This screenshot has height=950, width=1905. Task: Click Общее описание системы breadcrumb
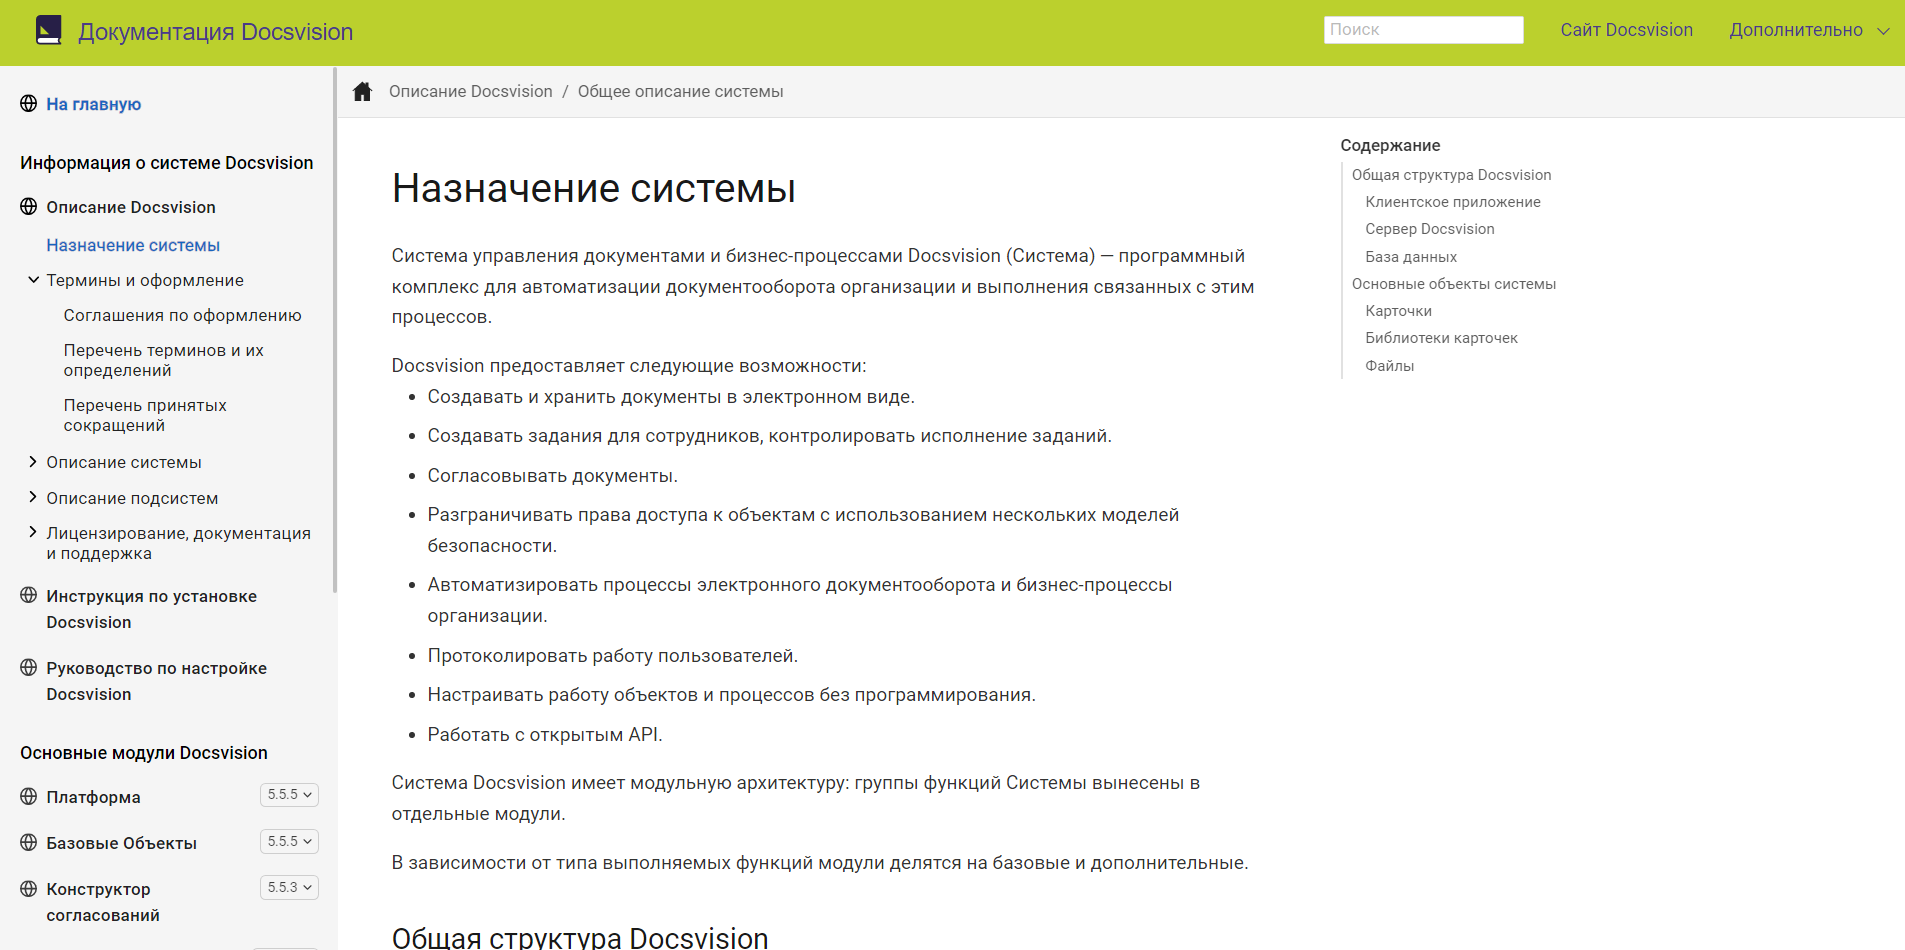click(x=680, y=92)
